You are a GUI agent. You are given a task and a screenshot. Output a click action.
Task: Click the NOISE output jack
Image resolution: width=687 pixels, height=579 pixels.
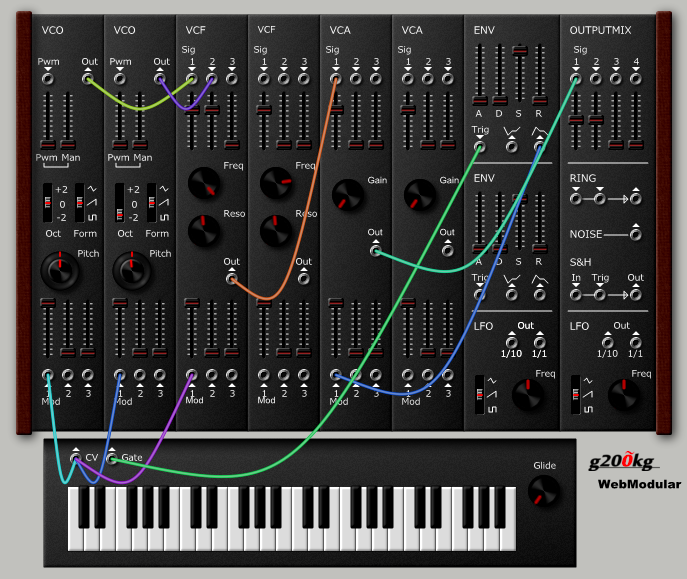636,235
